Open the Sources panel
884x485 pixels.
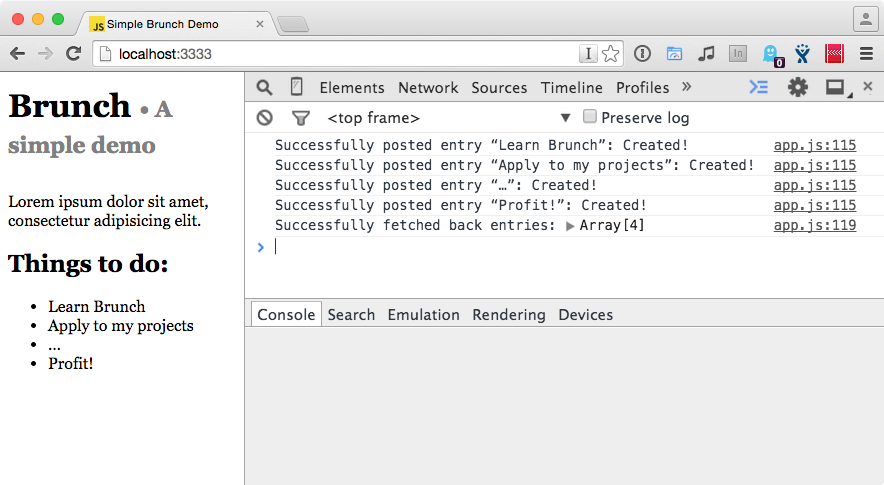[x=499, y=87]
